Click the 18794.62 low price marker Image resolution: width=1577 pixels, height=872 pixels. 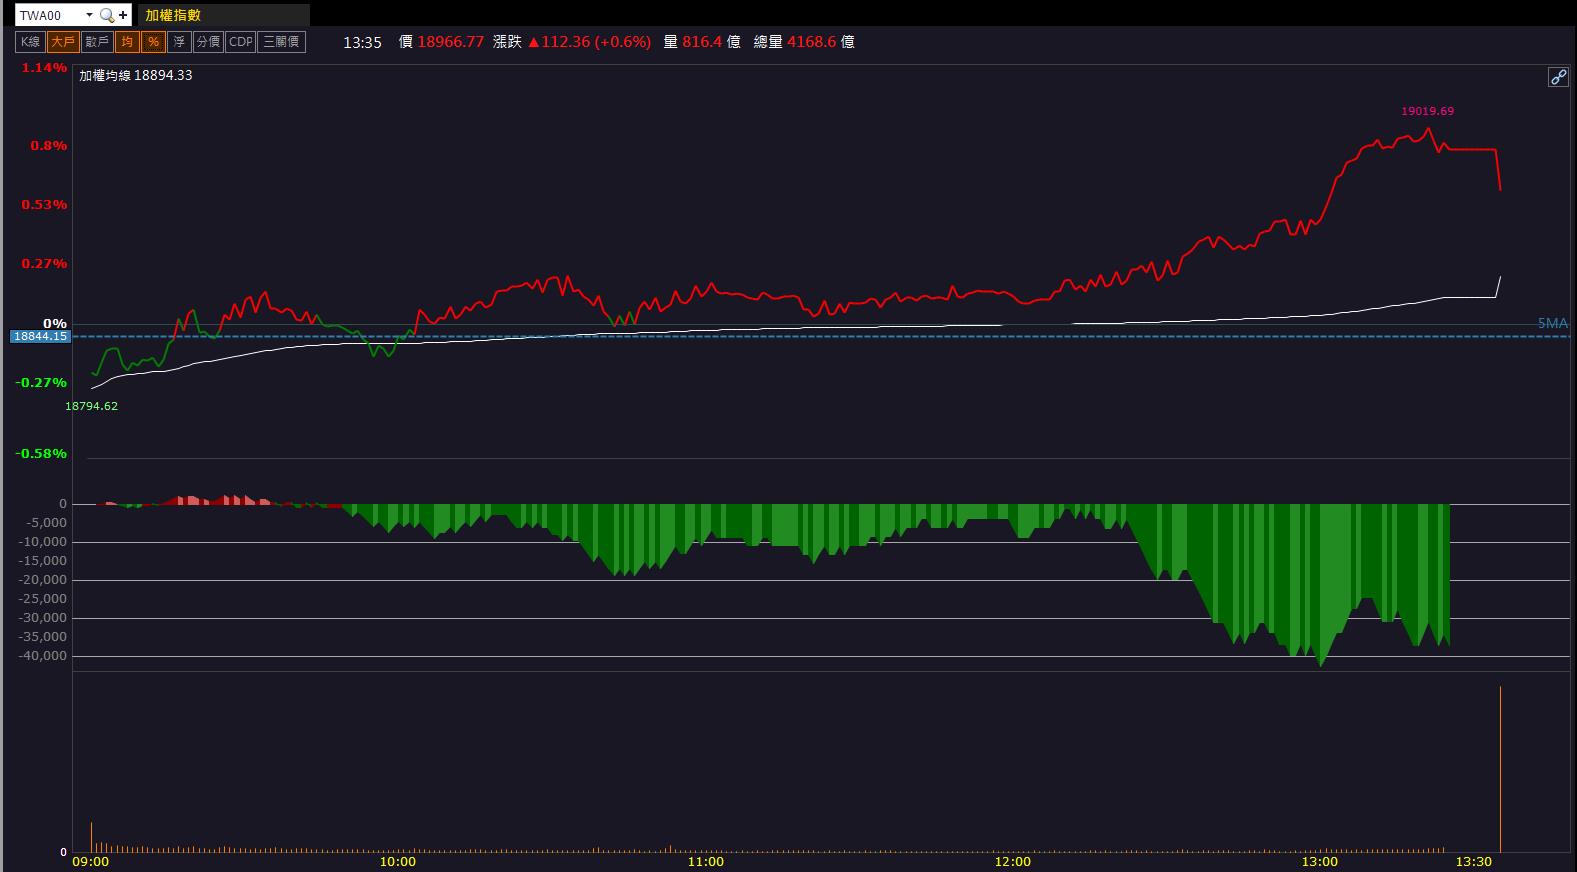click(91, 406)
